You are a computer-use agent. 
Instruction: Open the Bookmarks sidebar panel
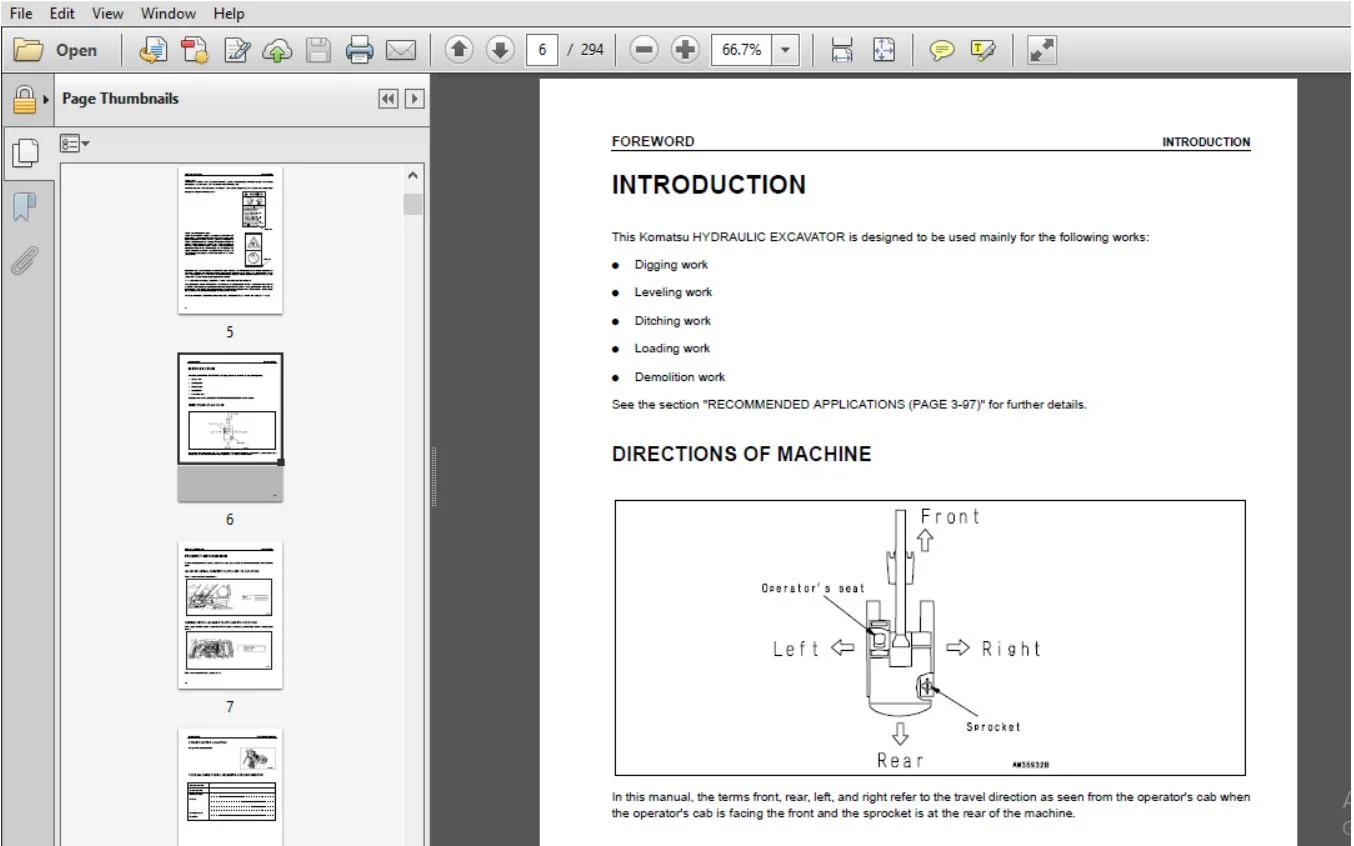click(x=24, y=207)
